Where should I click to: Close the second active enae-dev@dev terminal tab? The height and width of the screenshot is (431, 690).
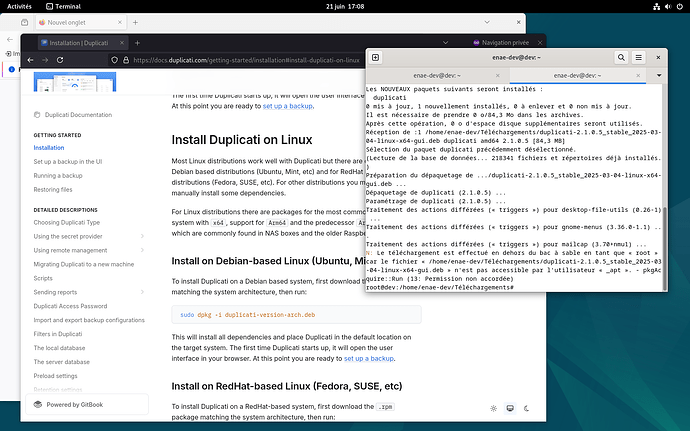coord(638,76)
